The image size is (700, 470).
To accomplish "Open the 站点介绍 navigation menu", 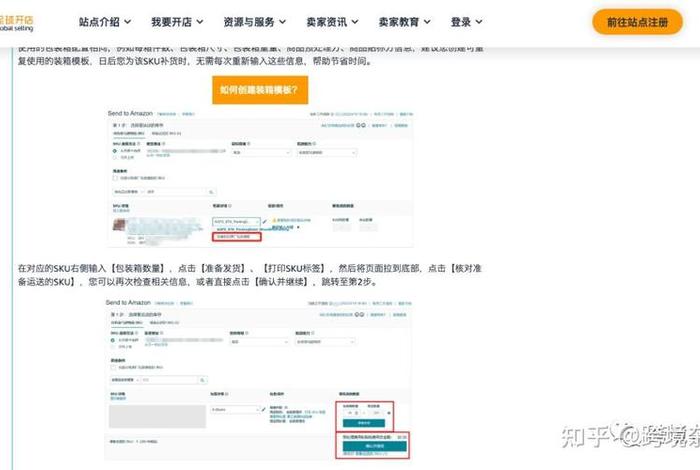I will coord(105,22).
